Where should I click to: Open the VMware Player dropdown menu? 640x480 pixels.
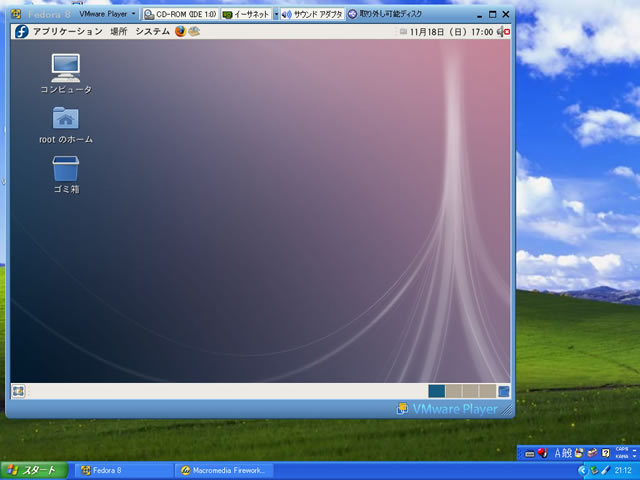(108, 14)
